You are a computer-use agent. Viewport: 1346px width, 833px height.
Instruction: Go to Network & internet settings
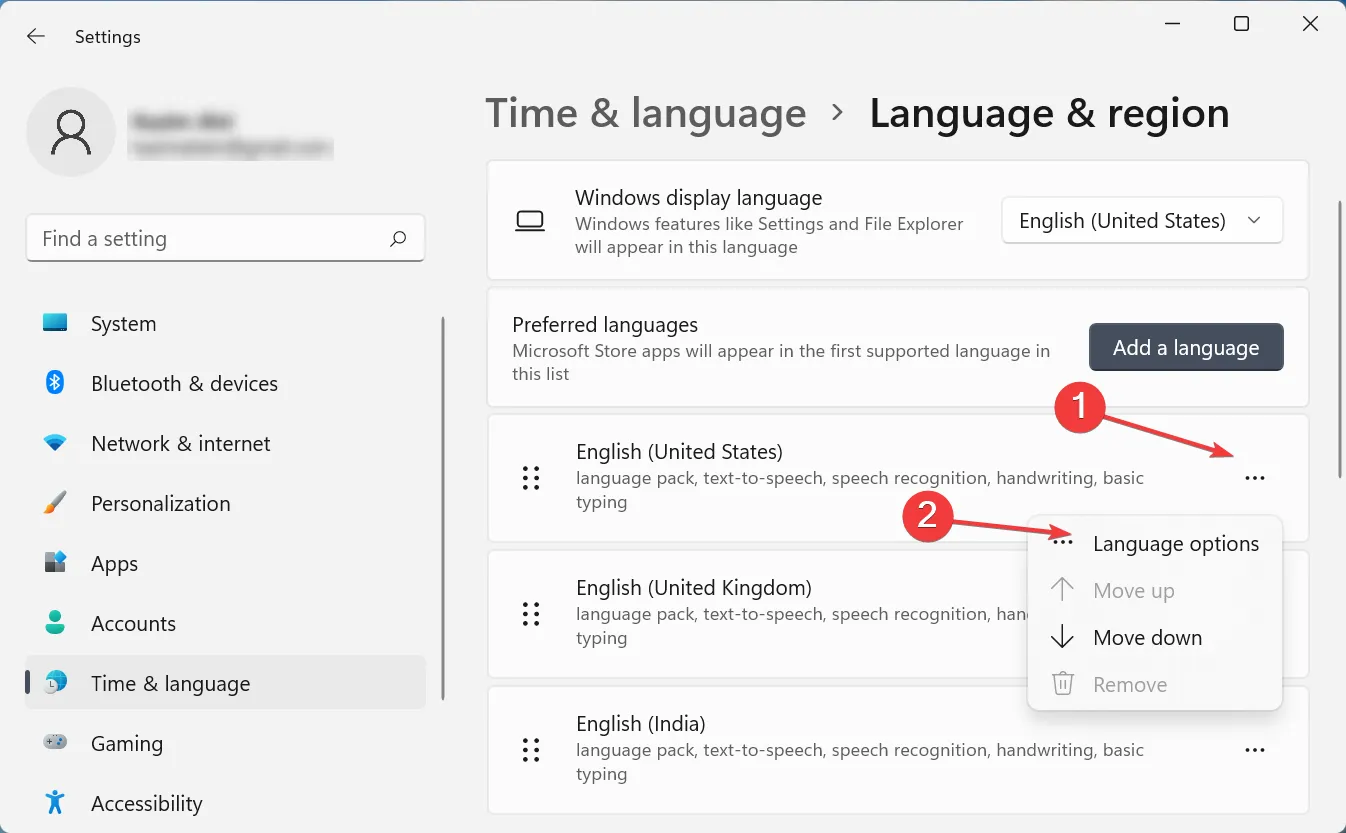tap(180, 444)
